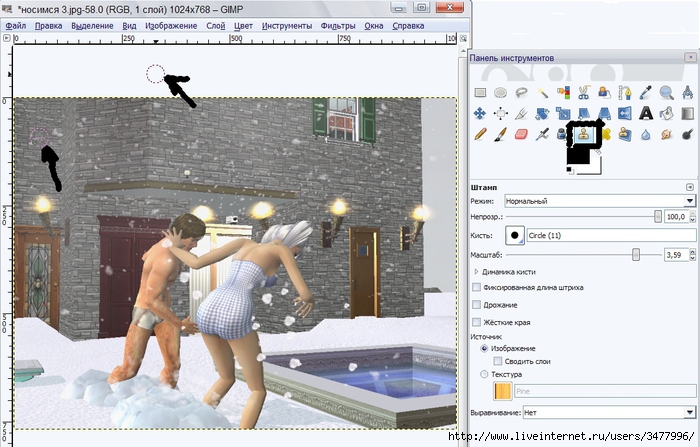
Task: Reset to default colors icon
Action: point(570,170)
